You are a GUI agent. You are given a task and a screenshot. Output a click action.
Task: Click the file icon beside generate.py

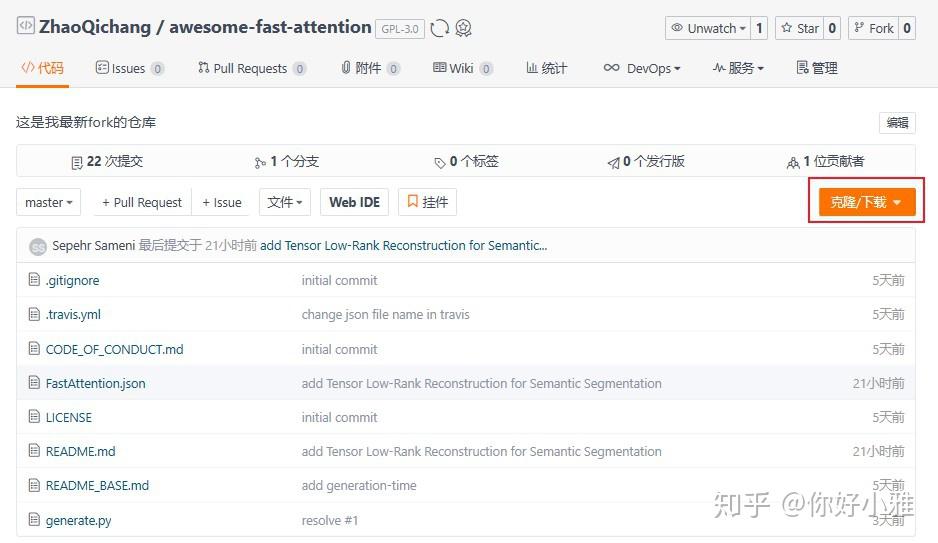tap(34, 520)
